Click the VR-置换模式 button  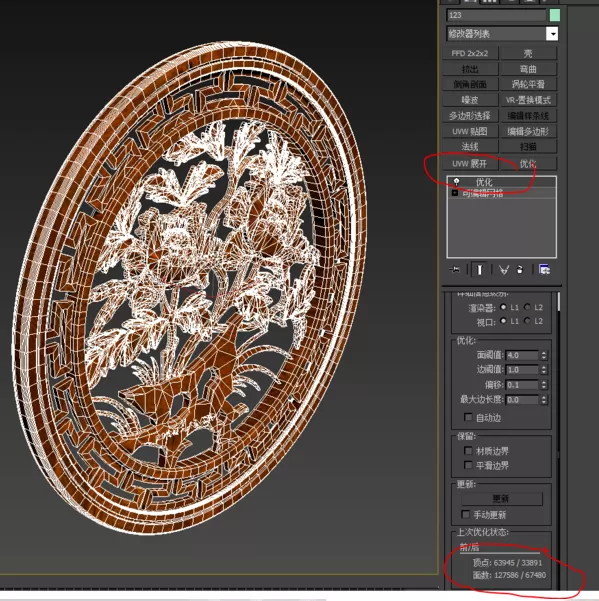[528, 100]
